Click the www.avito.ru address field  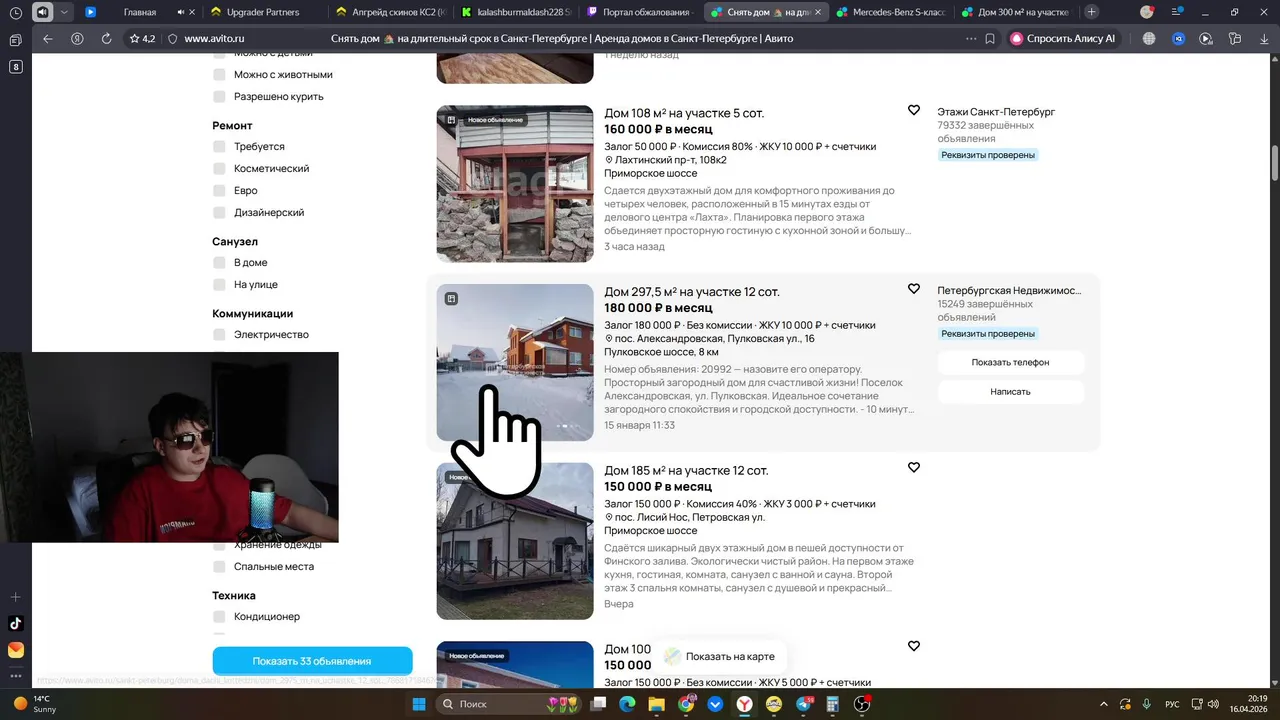[215, 38]
